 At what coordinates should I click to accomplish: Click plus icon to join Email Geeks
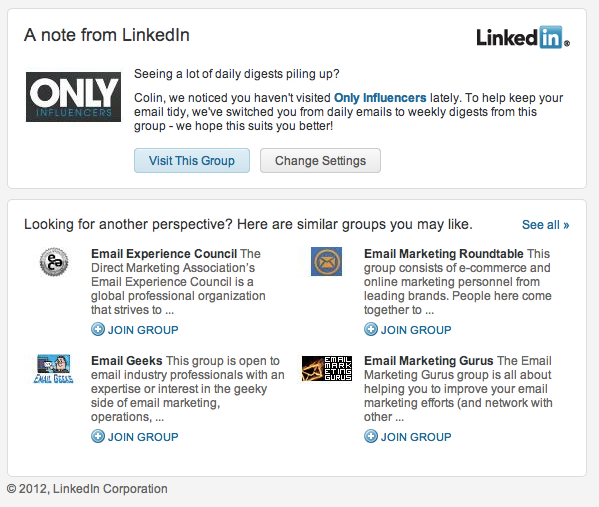[x=98, y=436]
